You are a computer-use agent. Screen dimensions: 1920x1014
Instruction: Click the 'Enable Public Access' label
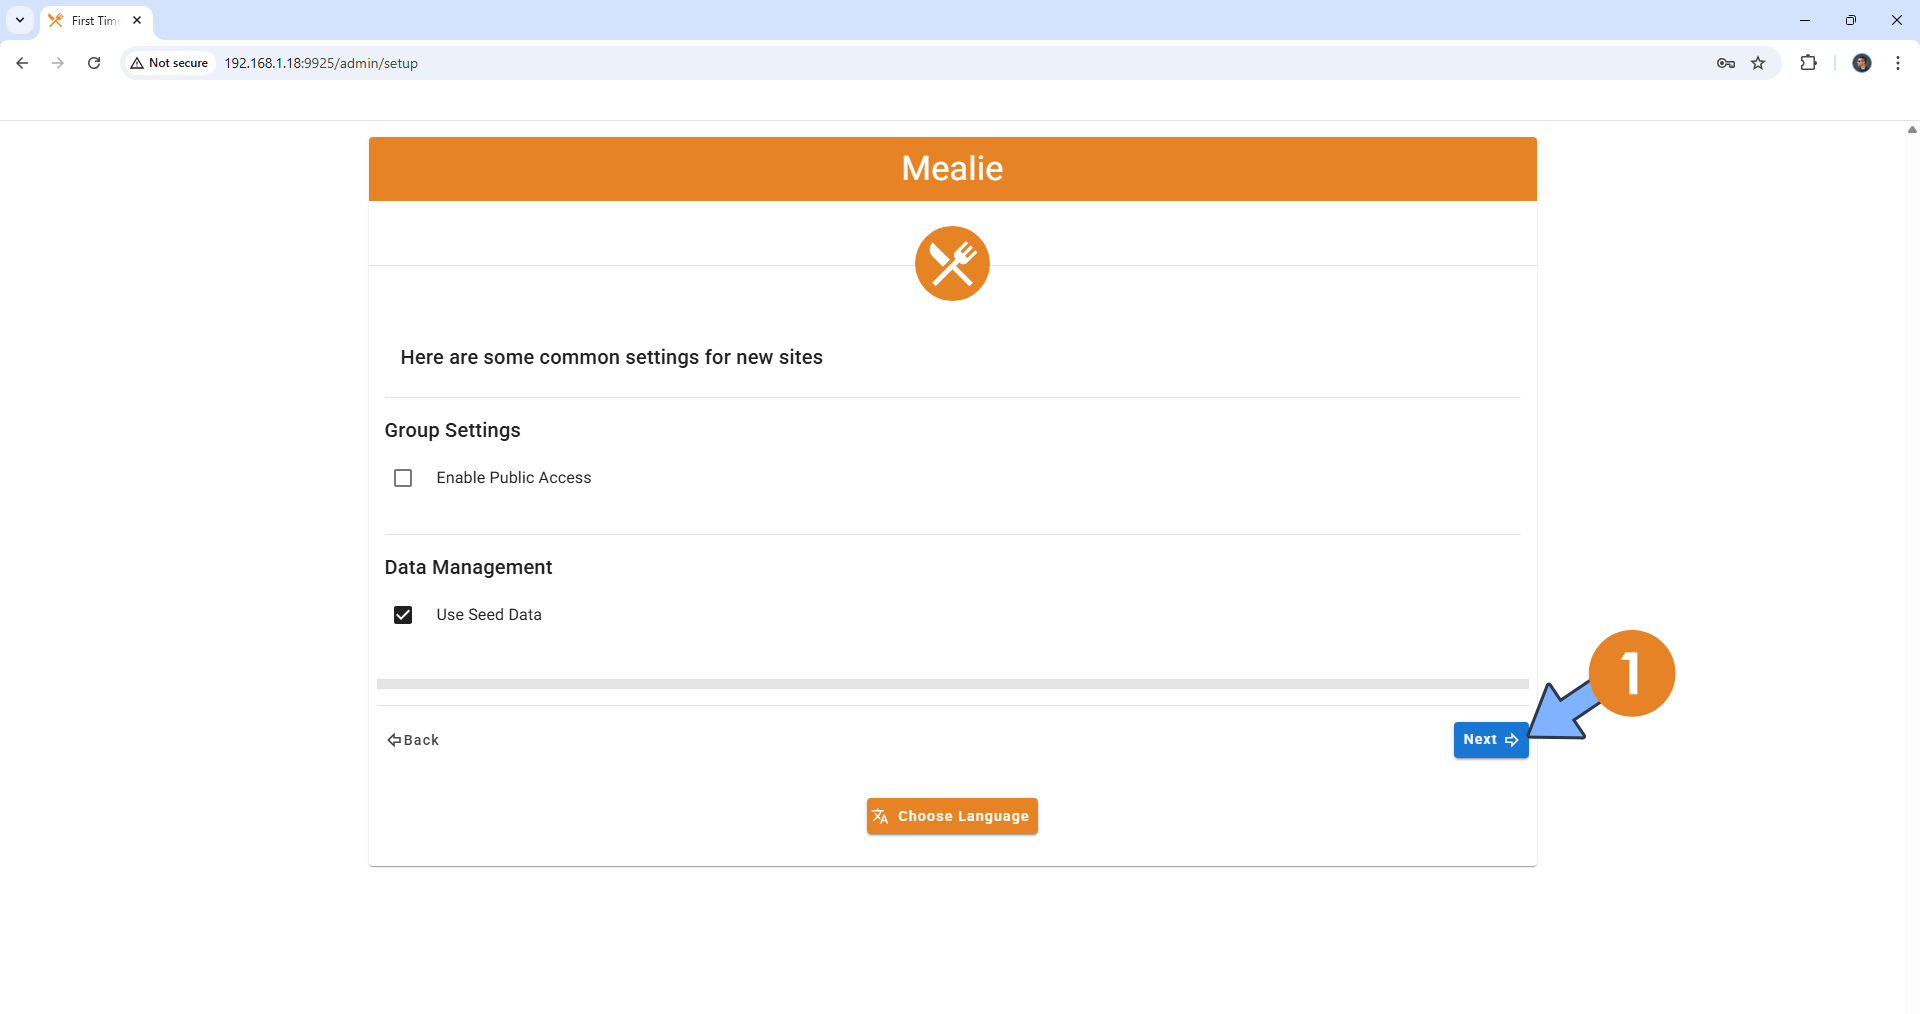point(514,478)
